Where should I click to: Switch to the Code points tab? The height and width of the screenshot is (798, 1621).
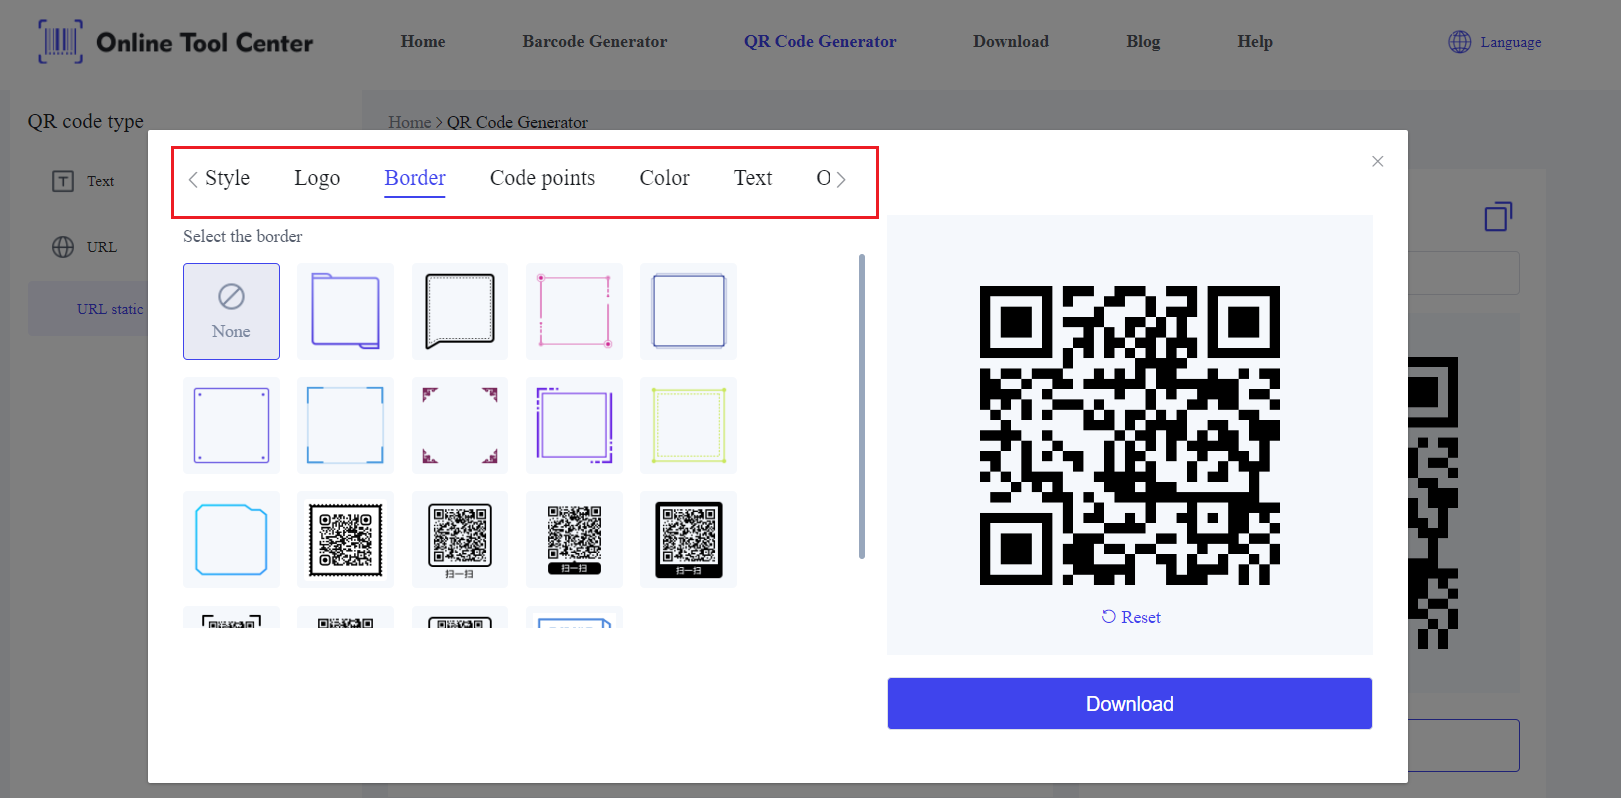(542, 178)
